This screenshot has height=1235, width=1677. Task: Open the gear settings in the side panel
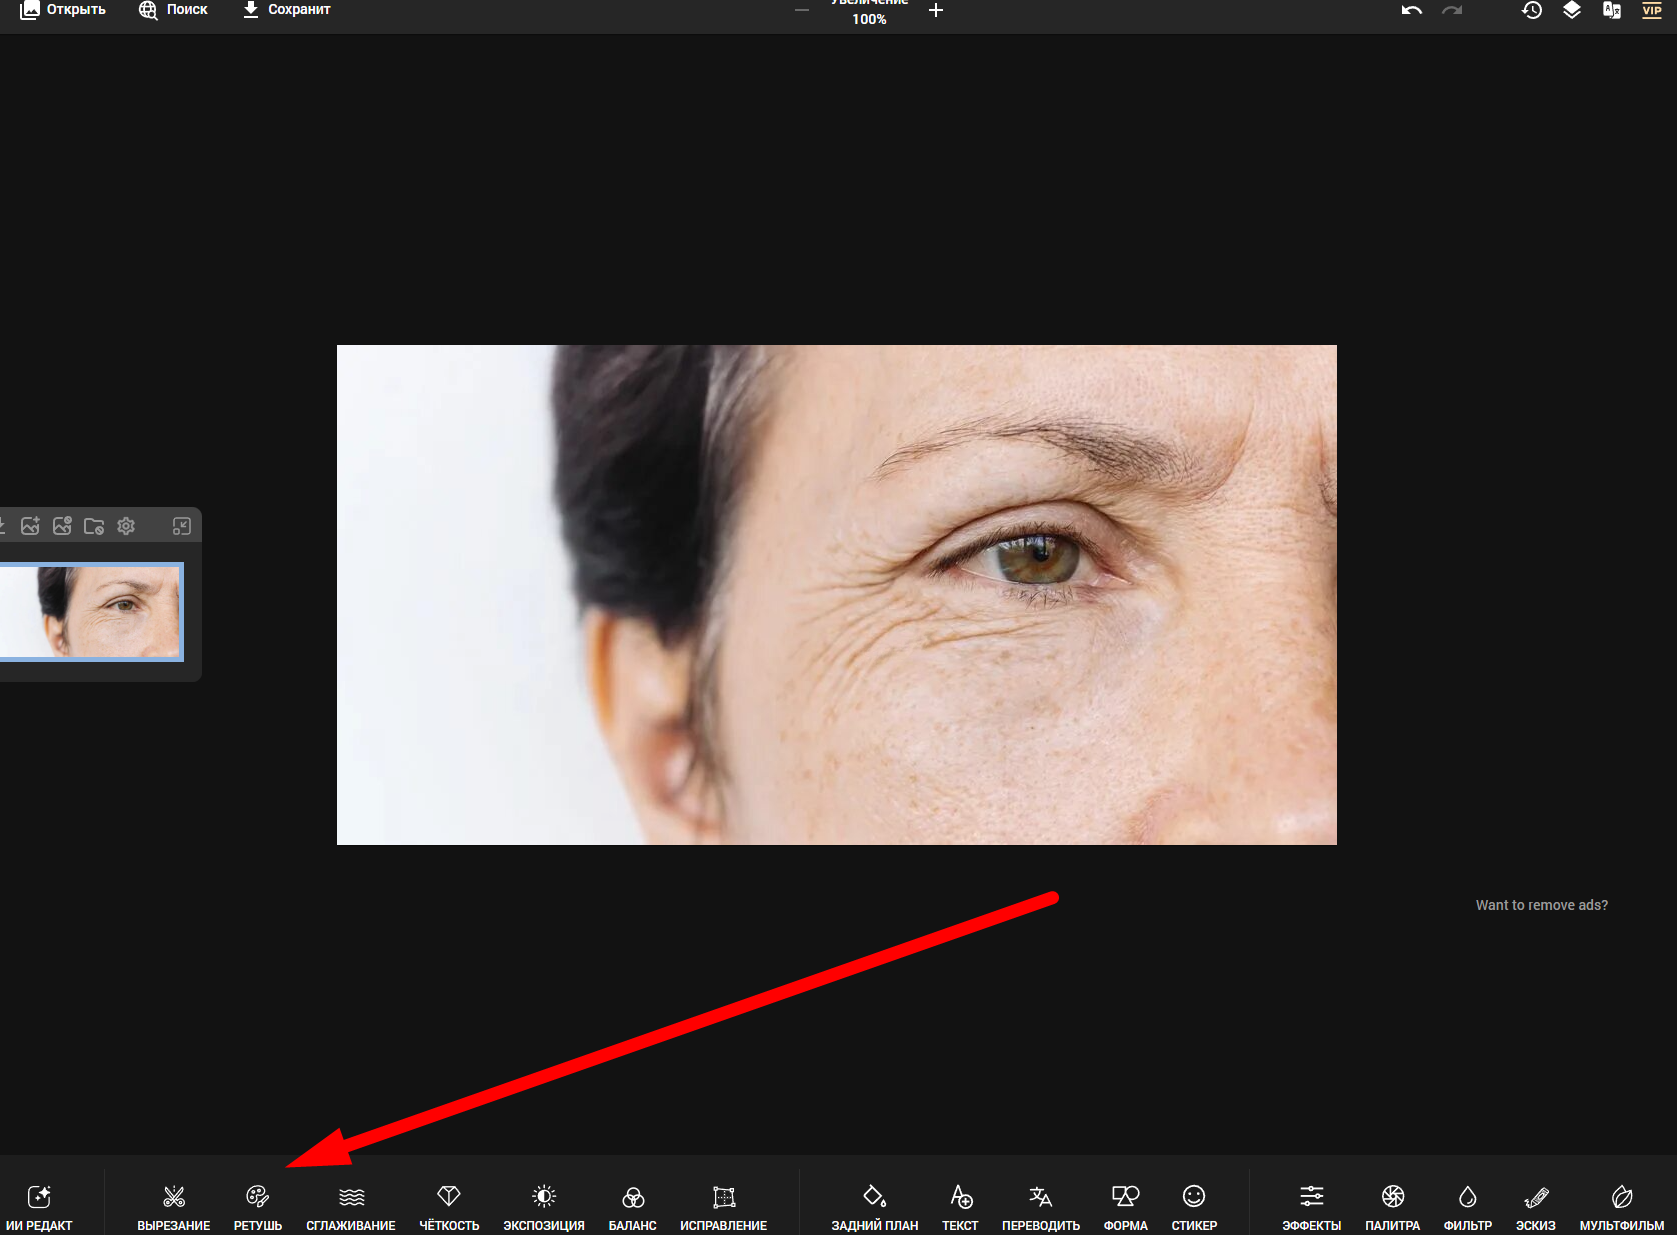(126, 526)
